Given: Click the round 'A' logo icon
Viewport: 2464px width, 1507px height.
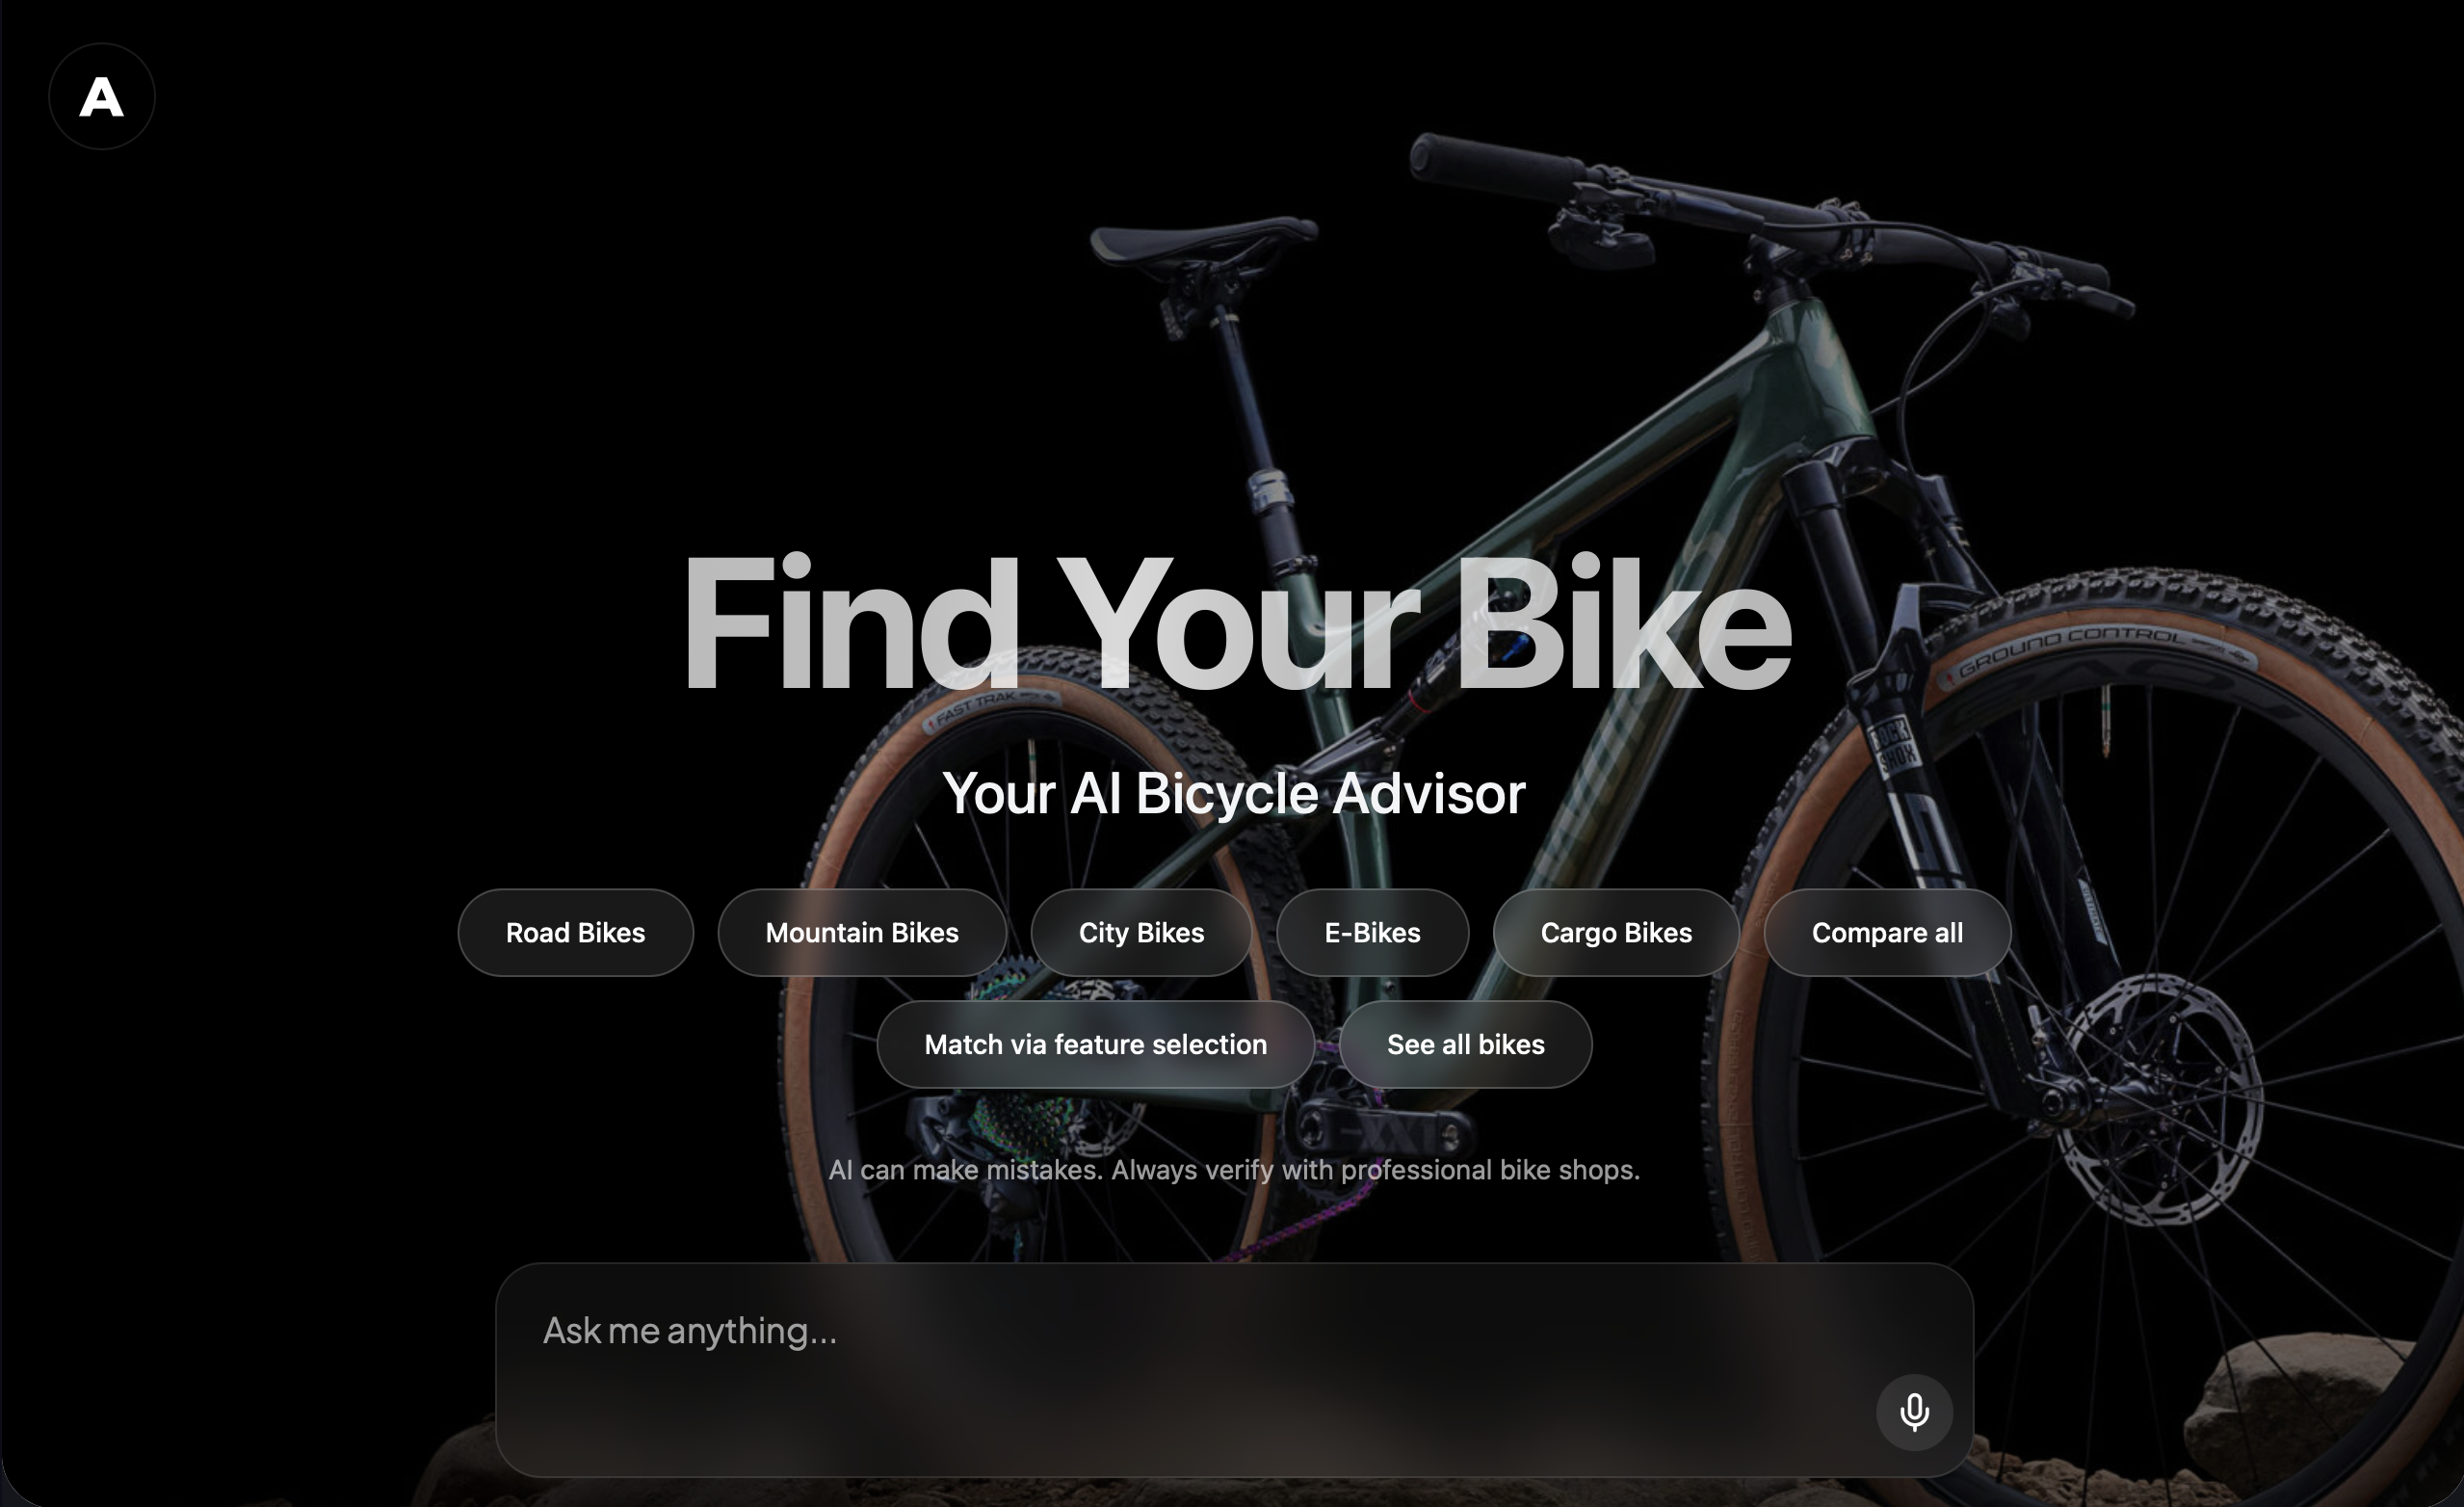Looking at the screenshot, I should tap(101, 97).
